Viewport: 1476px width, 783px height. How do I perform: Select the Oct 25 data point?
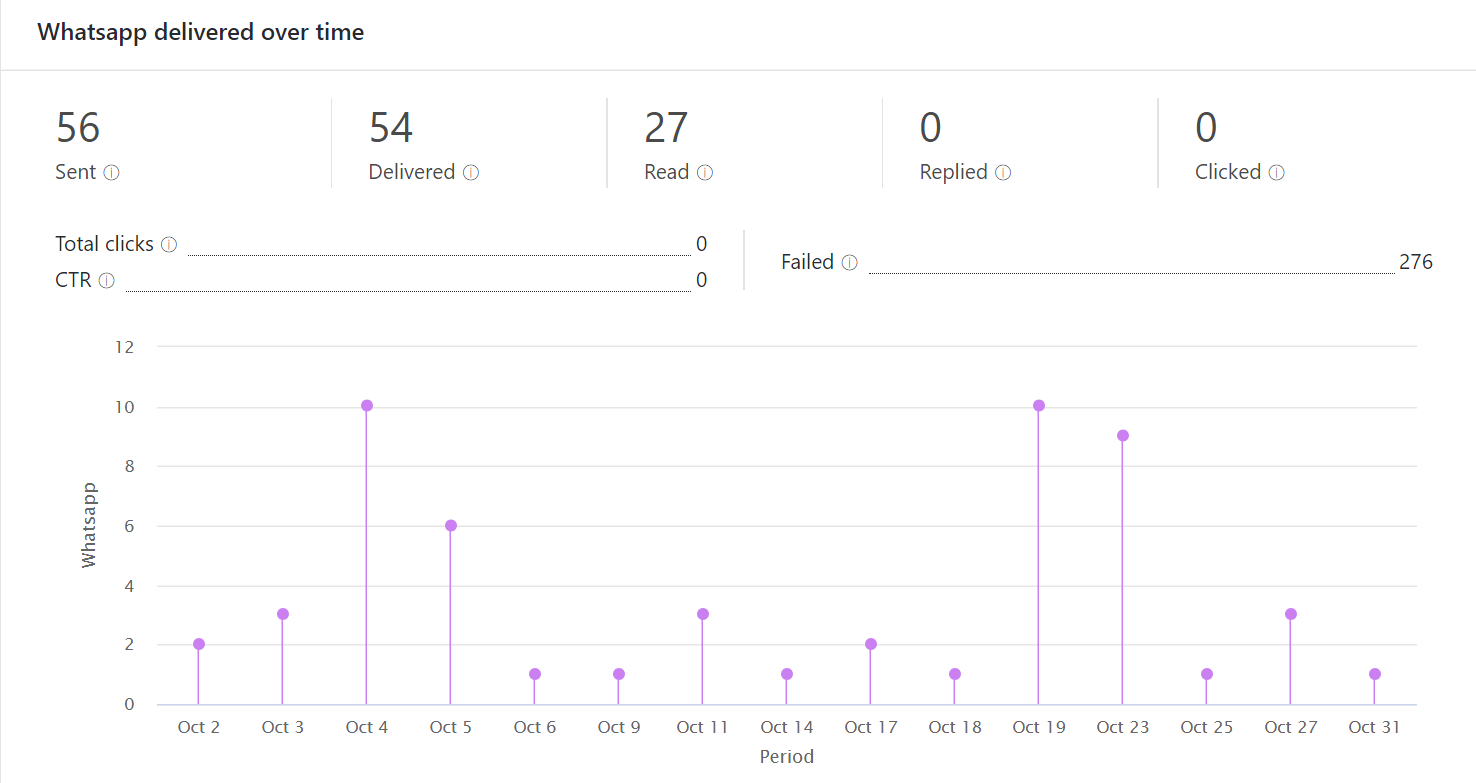coord(1207,674)
